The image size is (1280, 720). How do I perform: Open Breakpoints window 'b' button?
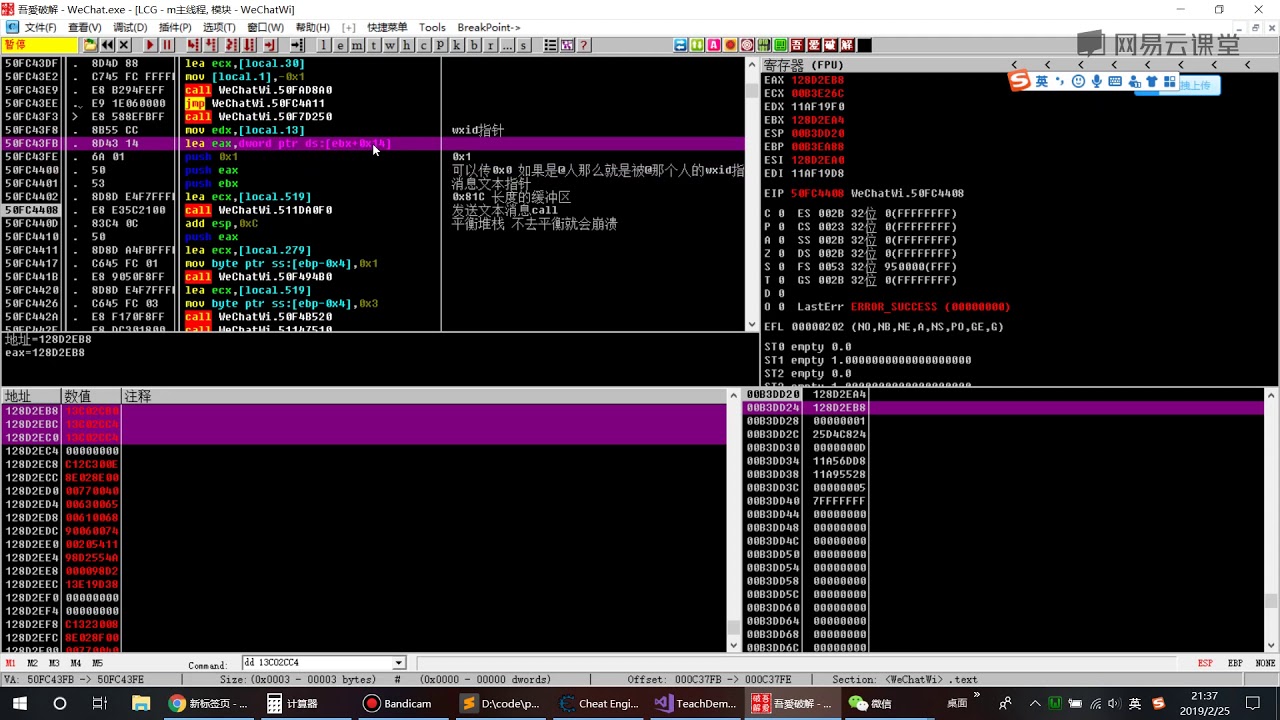point(473,45)
